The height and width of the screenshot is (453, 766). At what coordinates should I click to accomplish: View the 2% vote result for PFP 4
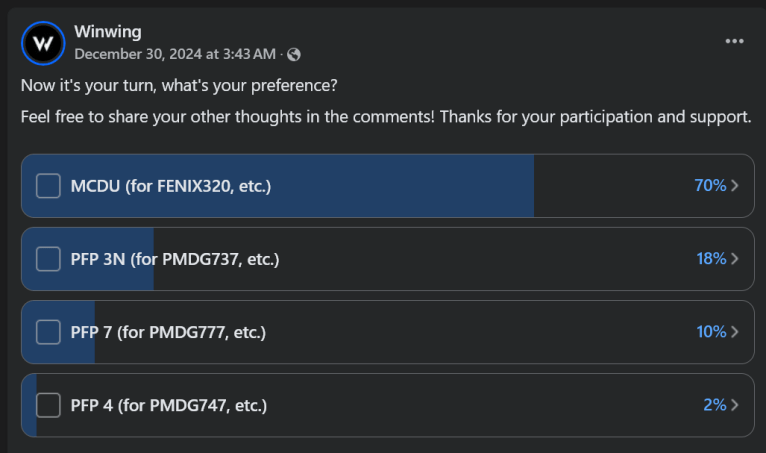[714, 405]
